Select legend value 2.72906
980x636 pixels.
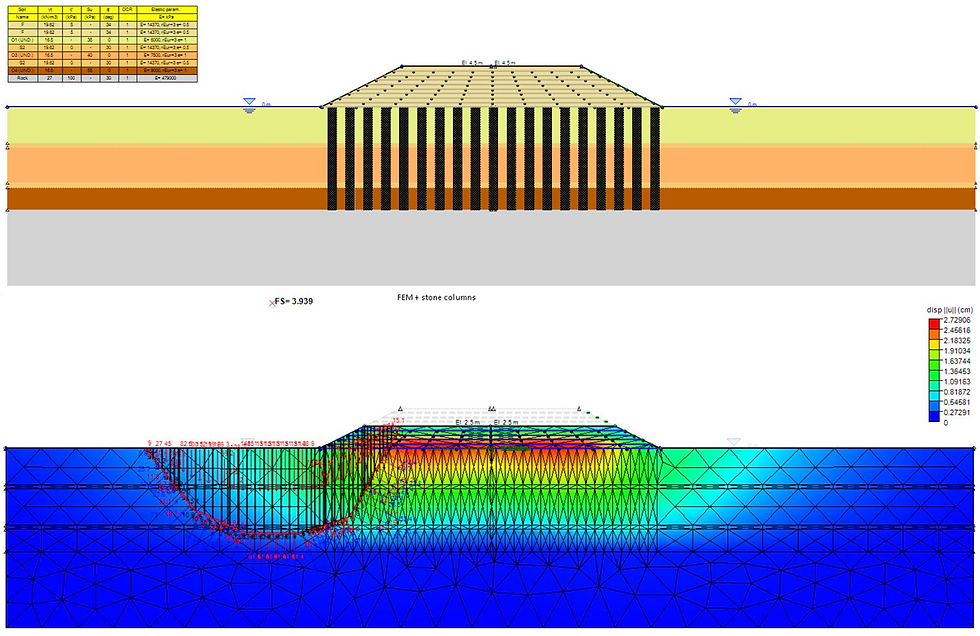[x=957, y=320]
